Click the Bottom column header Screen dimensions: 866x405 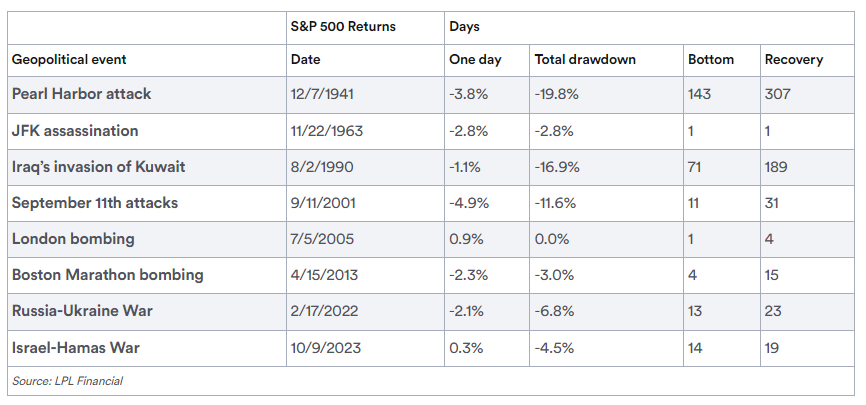coord(710,59)
